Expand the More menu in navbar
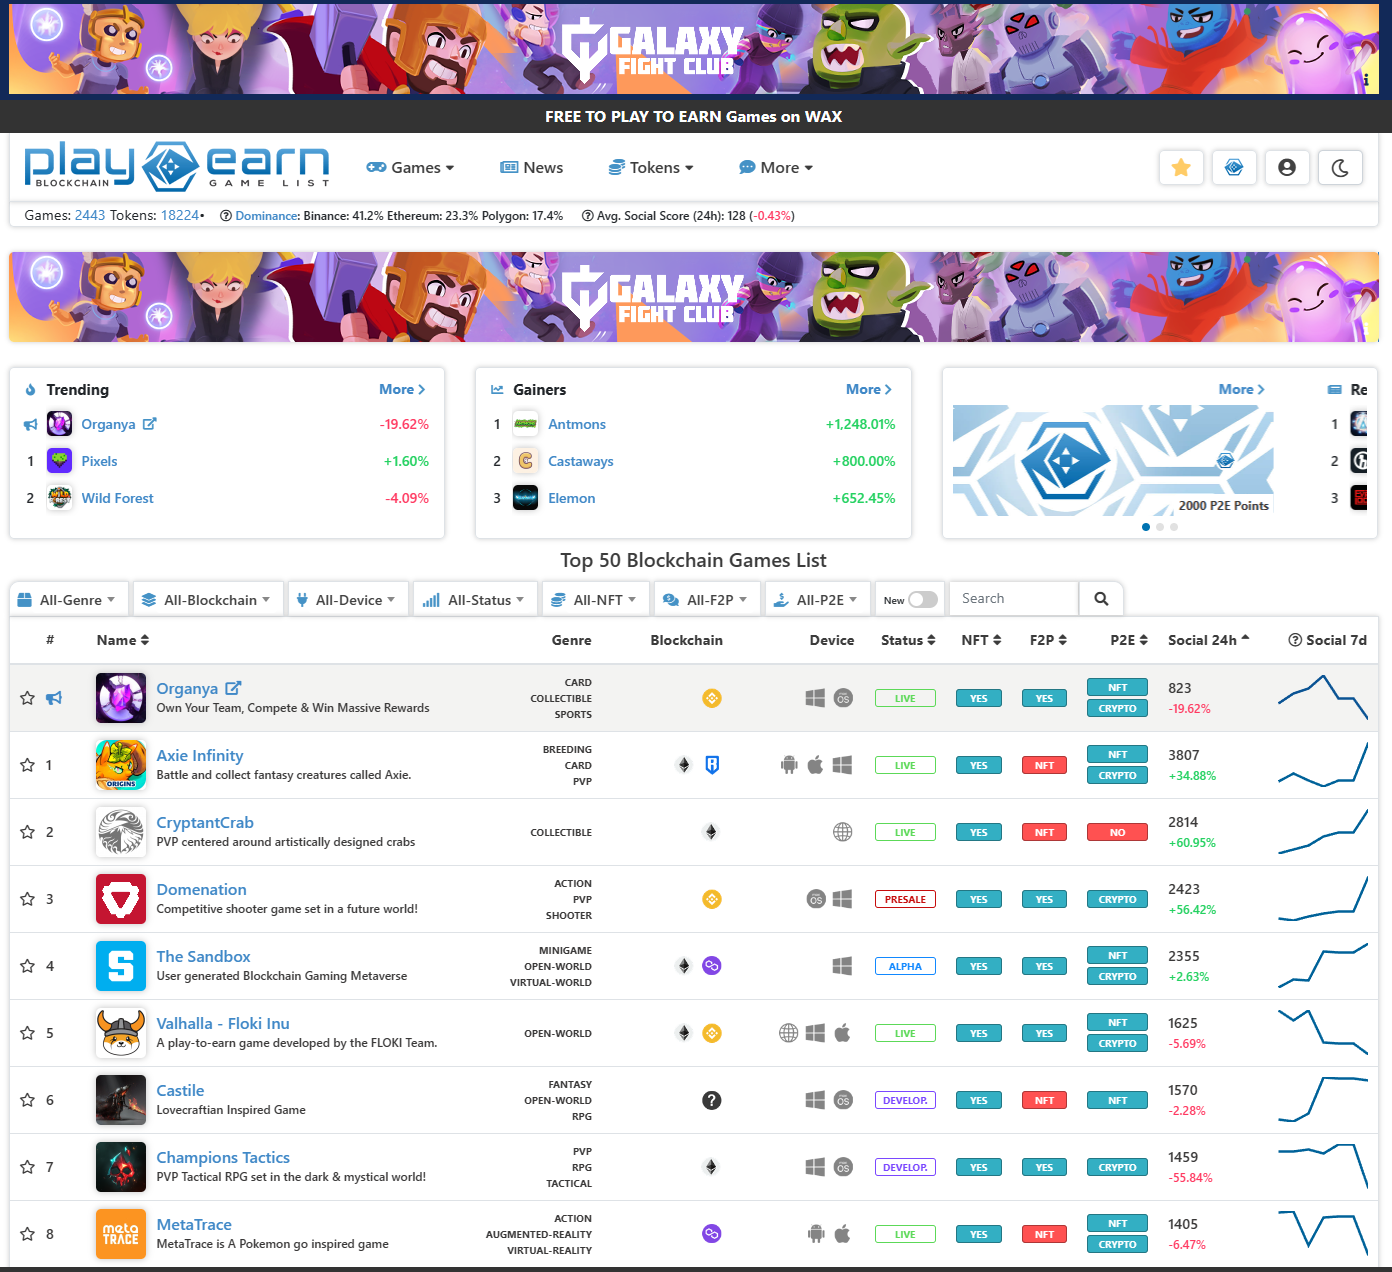The image size is (1392, 1272). [x=776, y=168]
